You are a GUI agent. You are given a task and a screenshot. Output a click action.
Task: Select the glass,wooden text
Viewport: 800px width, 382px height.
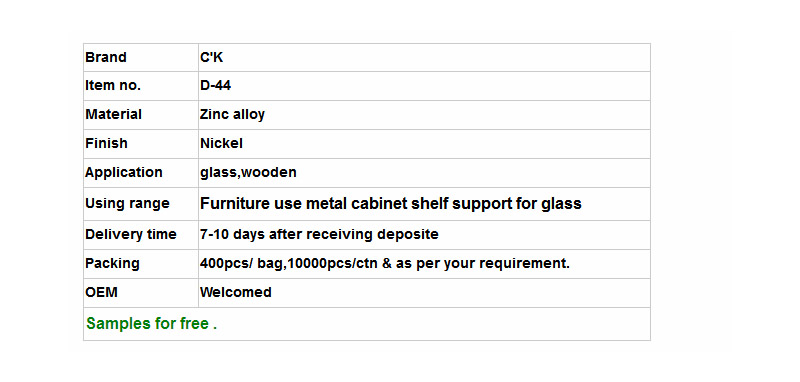(x=248, y=173)
